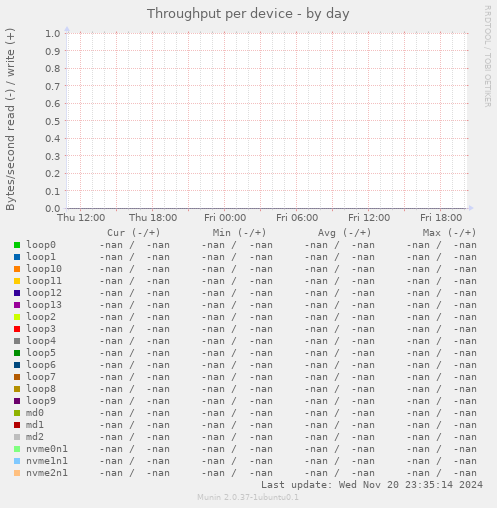The width and height of the screenshot is (497, 508).
Task: Click the Min (-/+) column header
Action: point(239,233)
